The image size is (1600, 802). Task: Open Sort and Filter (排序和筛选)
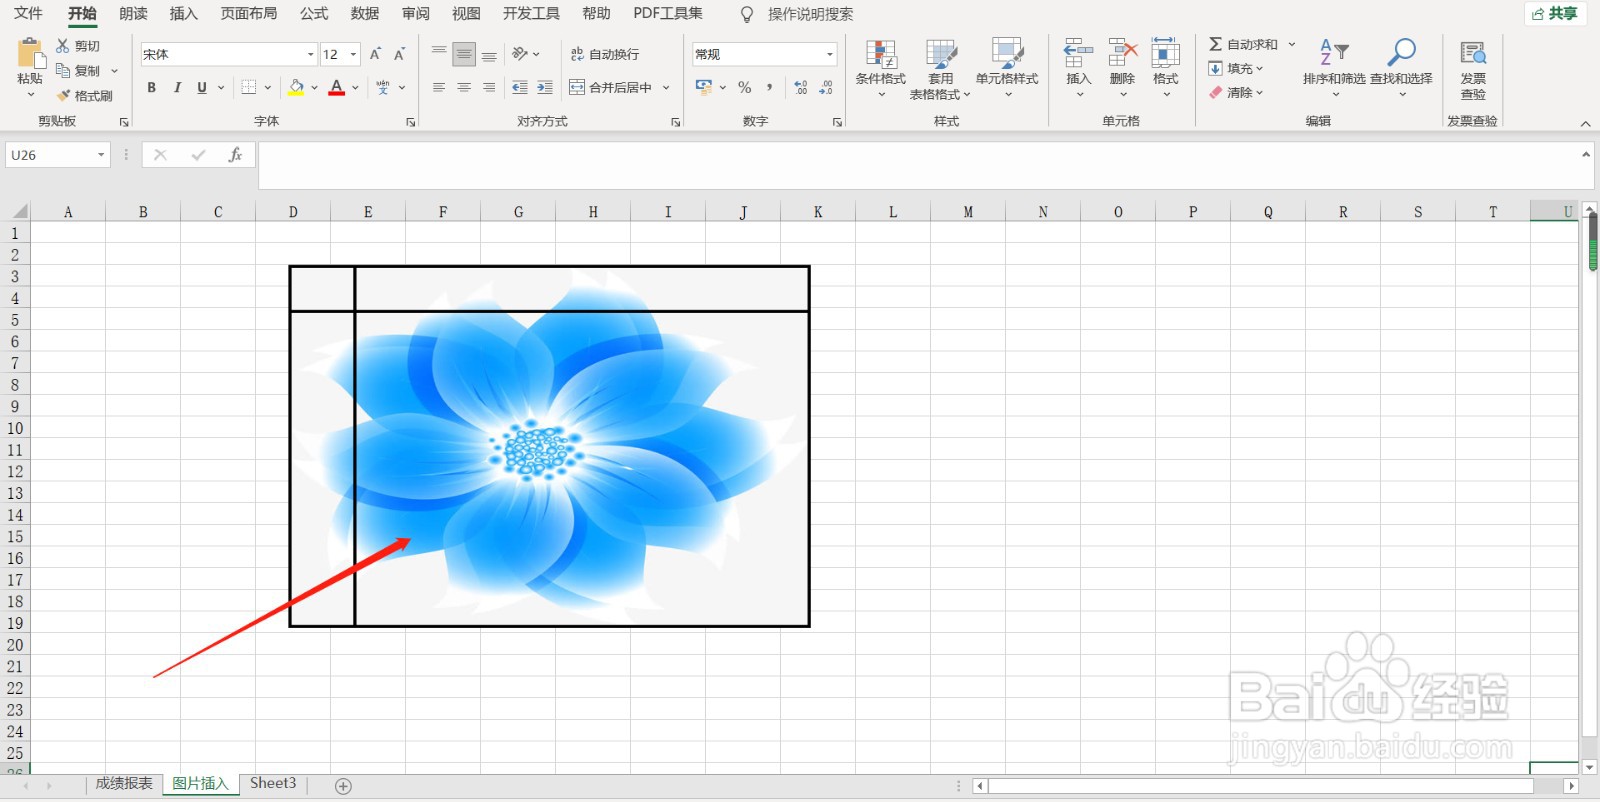1334,67
